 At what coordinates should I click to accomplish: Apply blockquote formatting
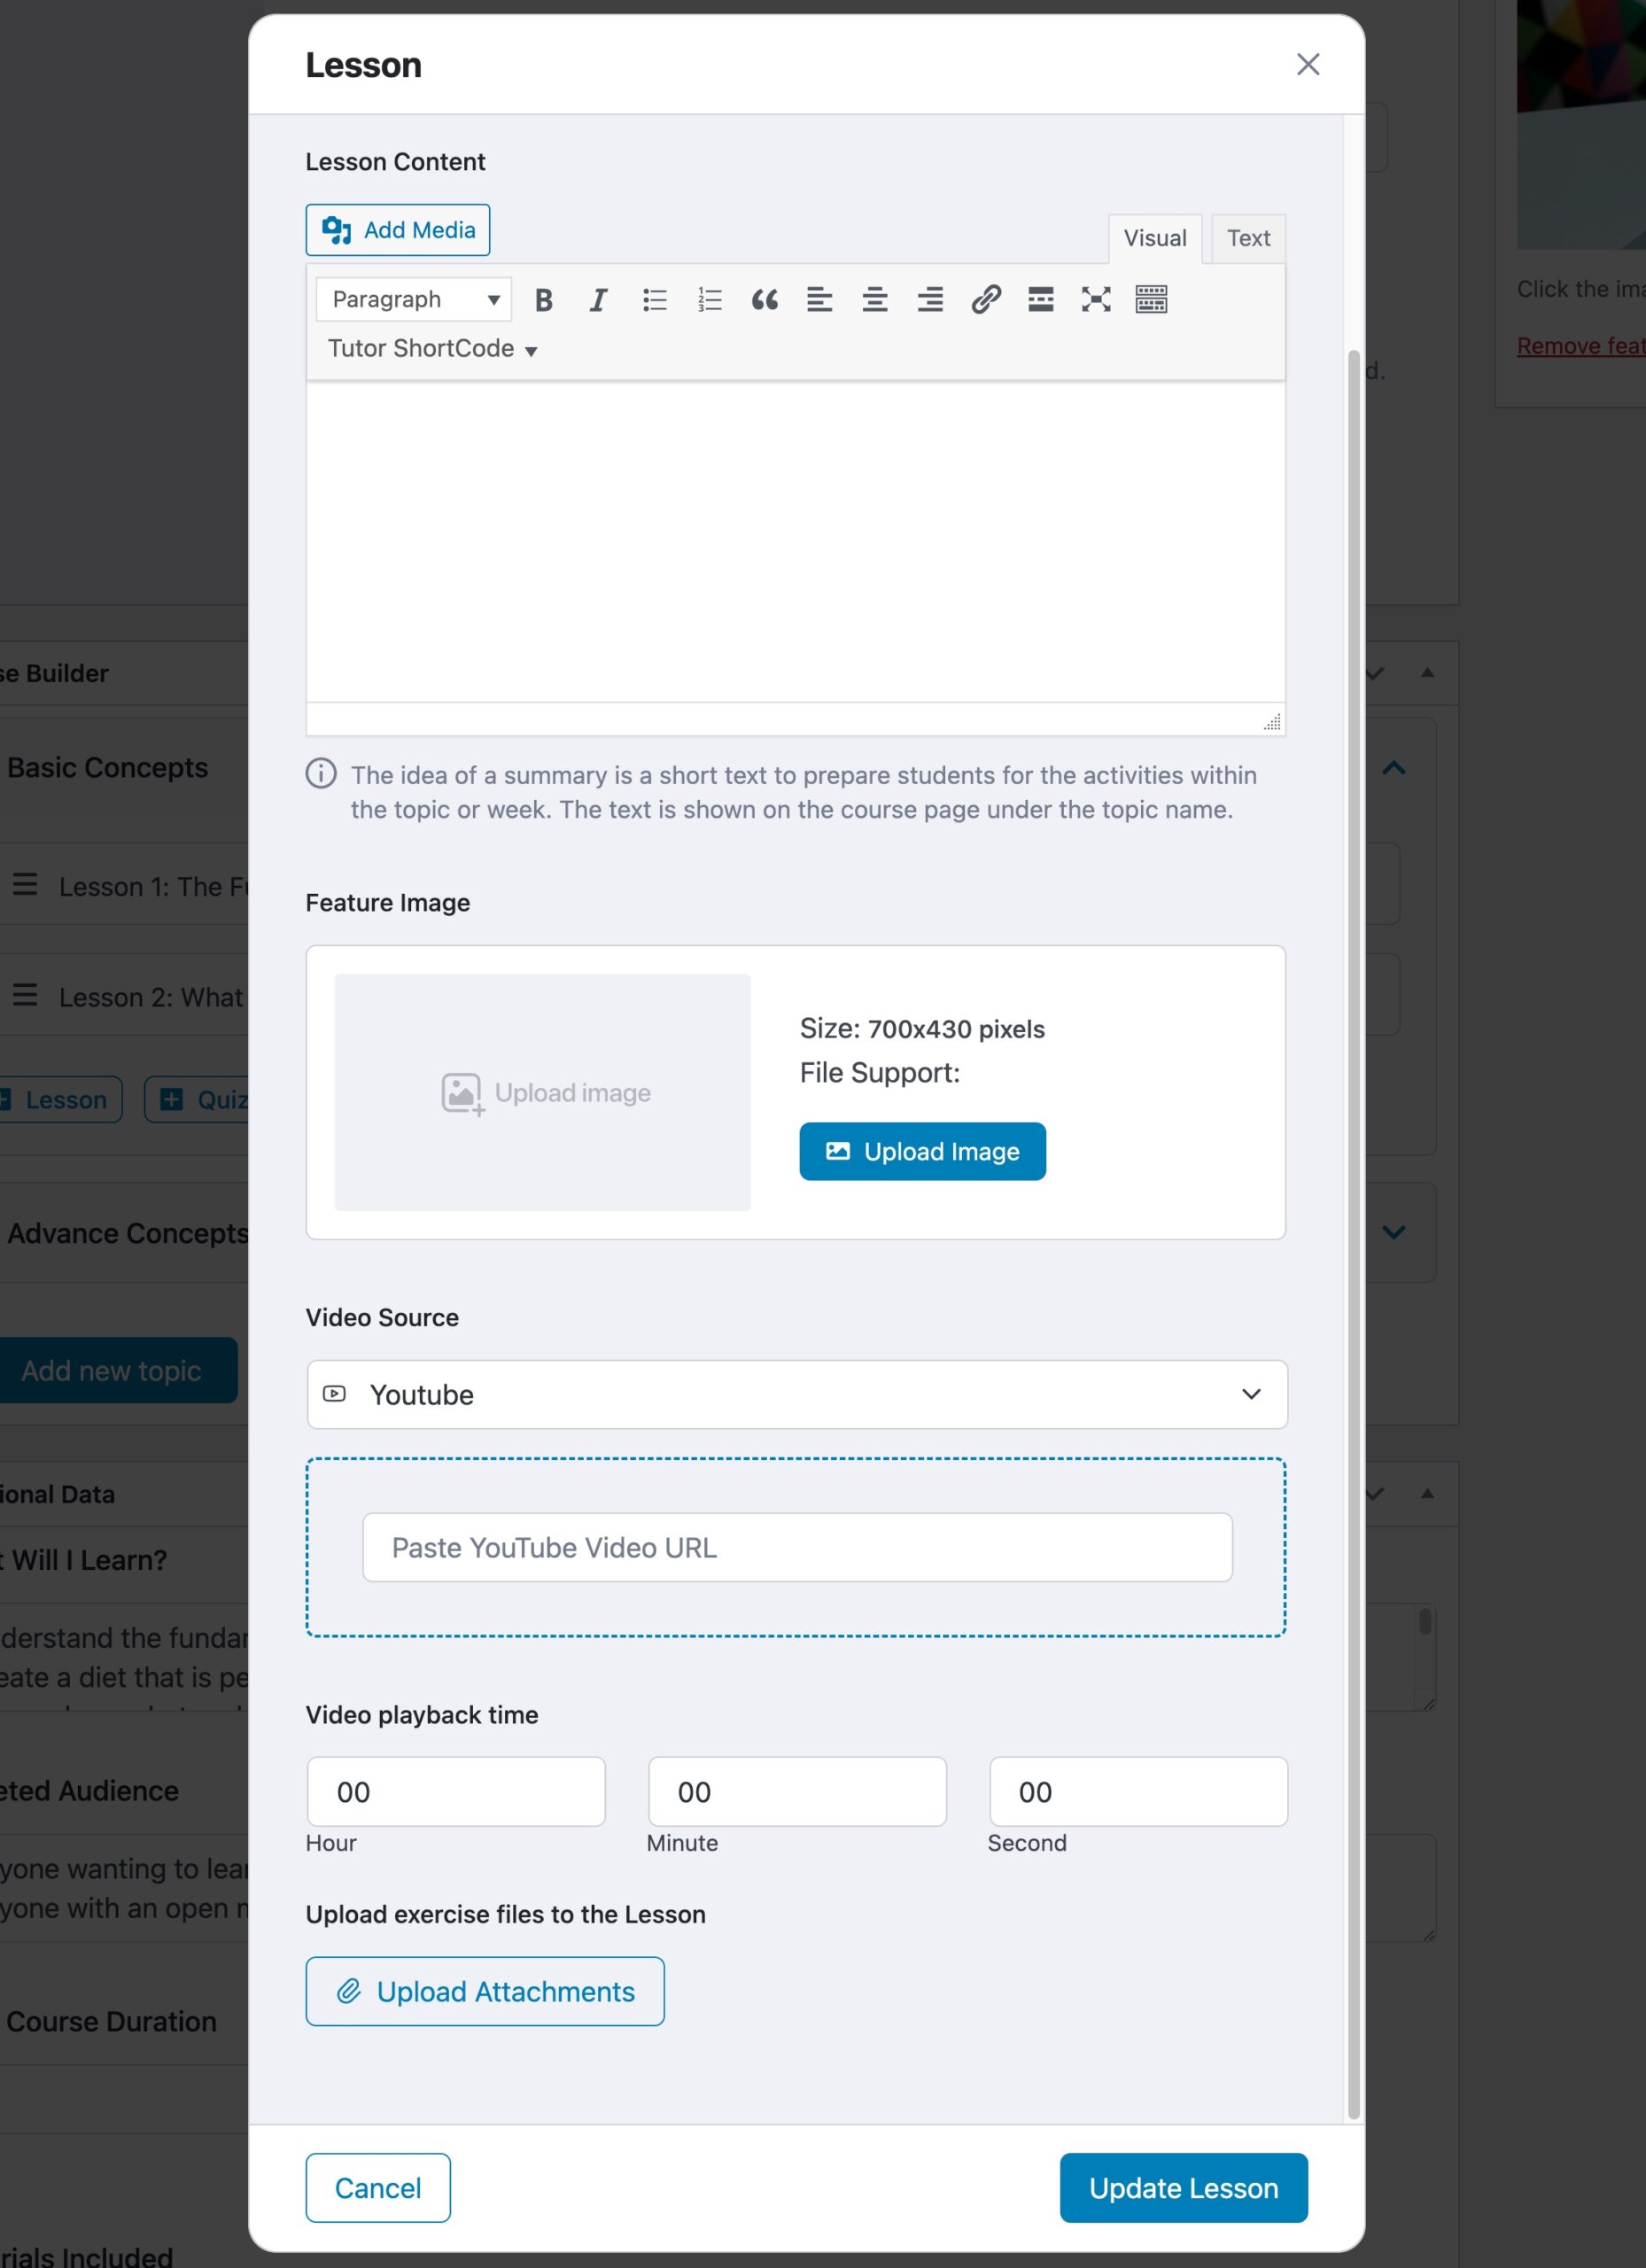click(764, 300)
